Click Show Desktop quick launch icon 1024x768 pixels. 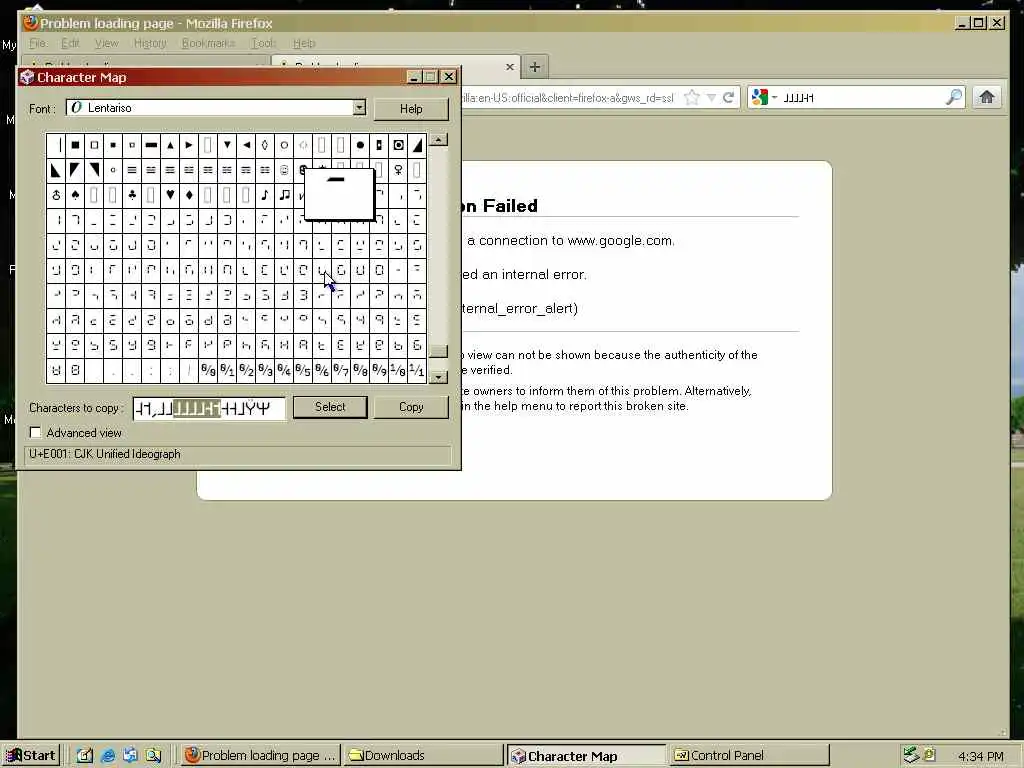[85, 756]
